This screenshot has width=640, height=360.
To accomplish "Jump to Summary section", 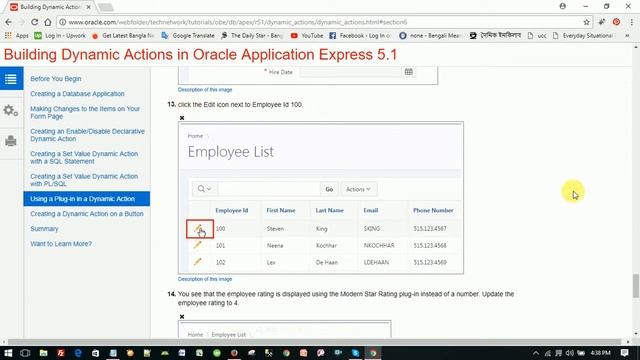I will [44, 229].
